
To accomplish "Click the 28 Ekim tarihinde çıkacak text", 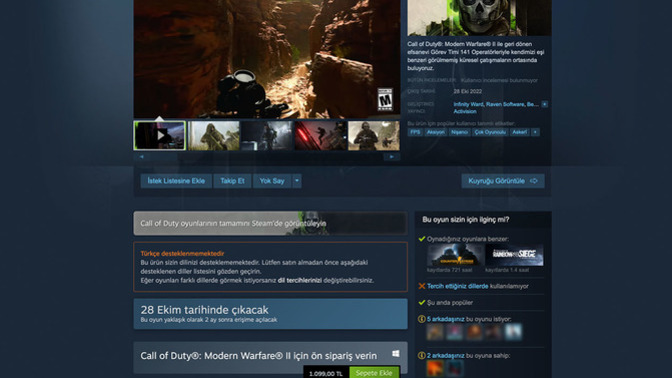I will click(x=204, y=309).
